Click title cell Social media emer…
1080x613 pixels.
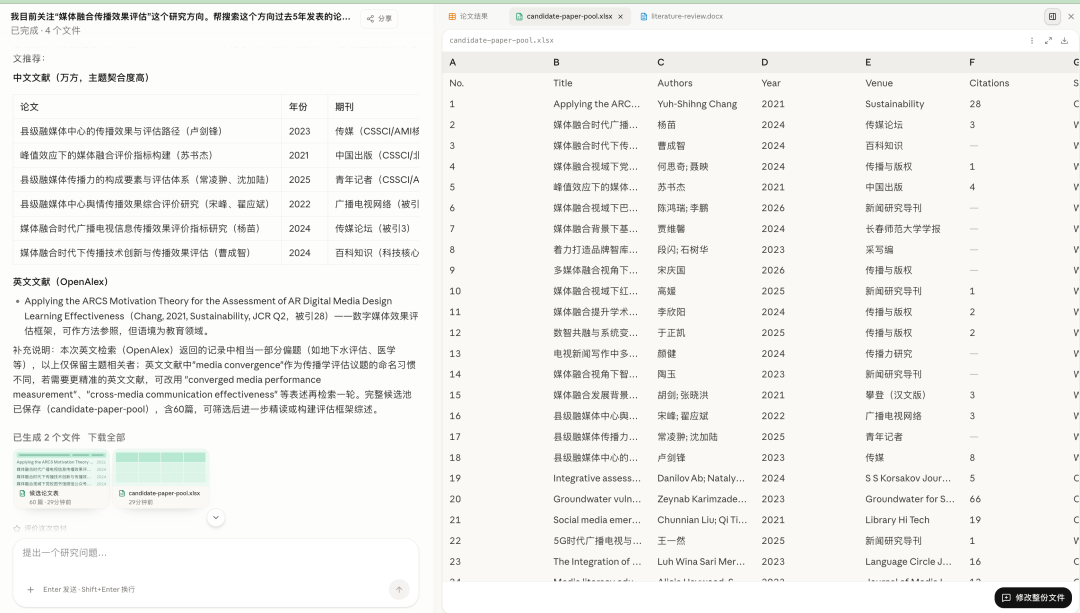tap(597, 520)
